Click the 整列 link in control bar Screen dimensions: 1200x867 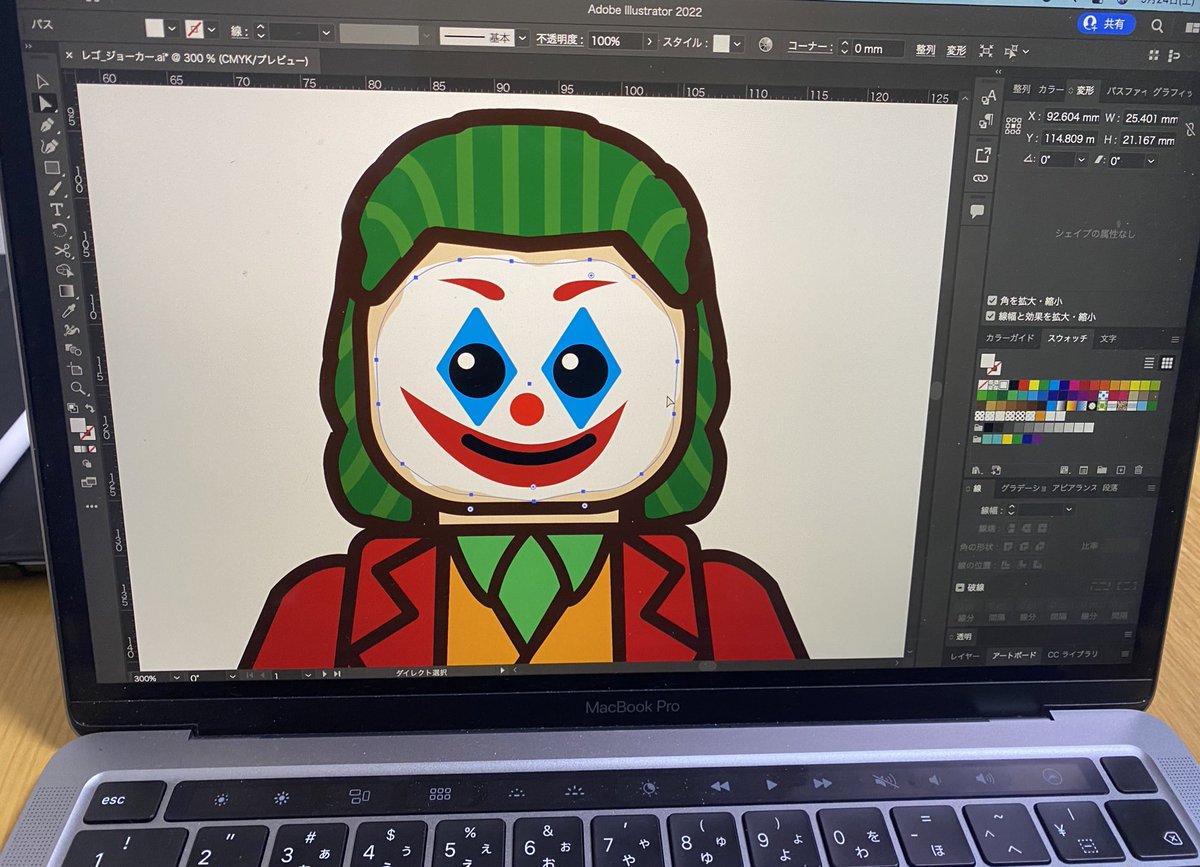pyautogui.click(x=926, y=49)
